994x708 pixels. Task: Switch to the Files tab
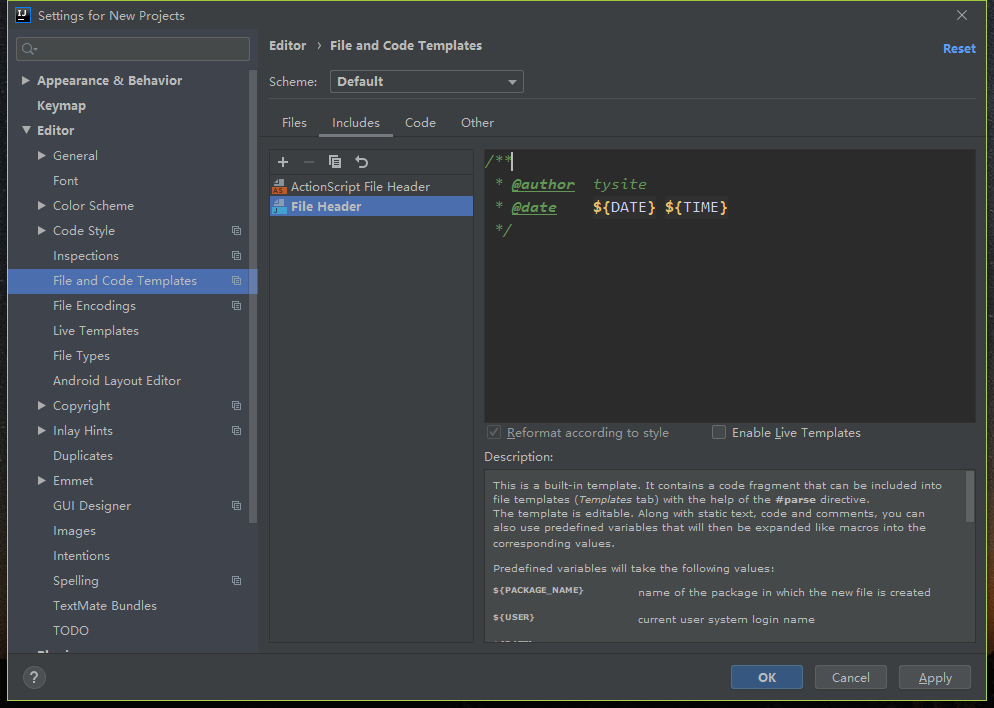point(294,123)
